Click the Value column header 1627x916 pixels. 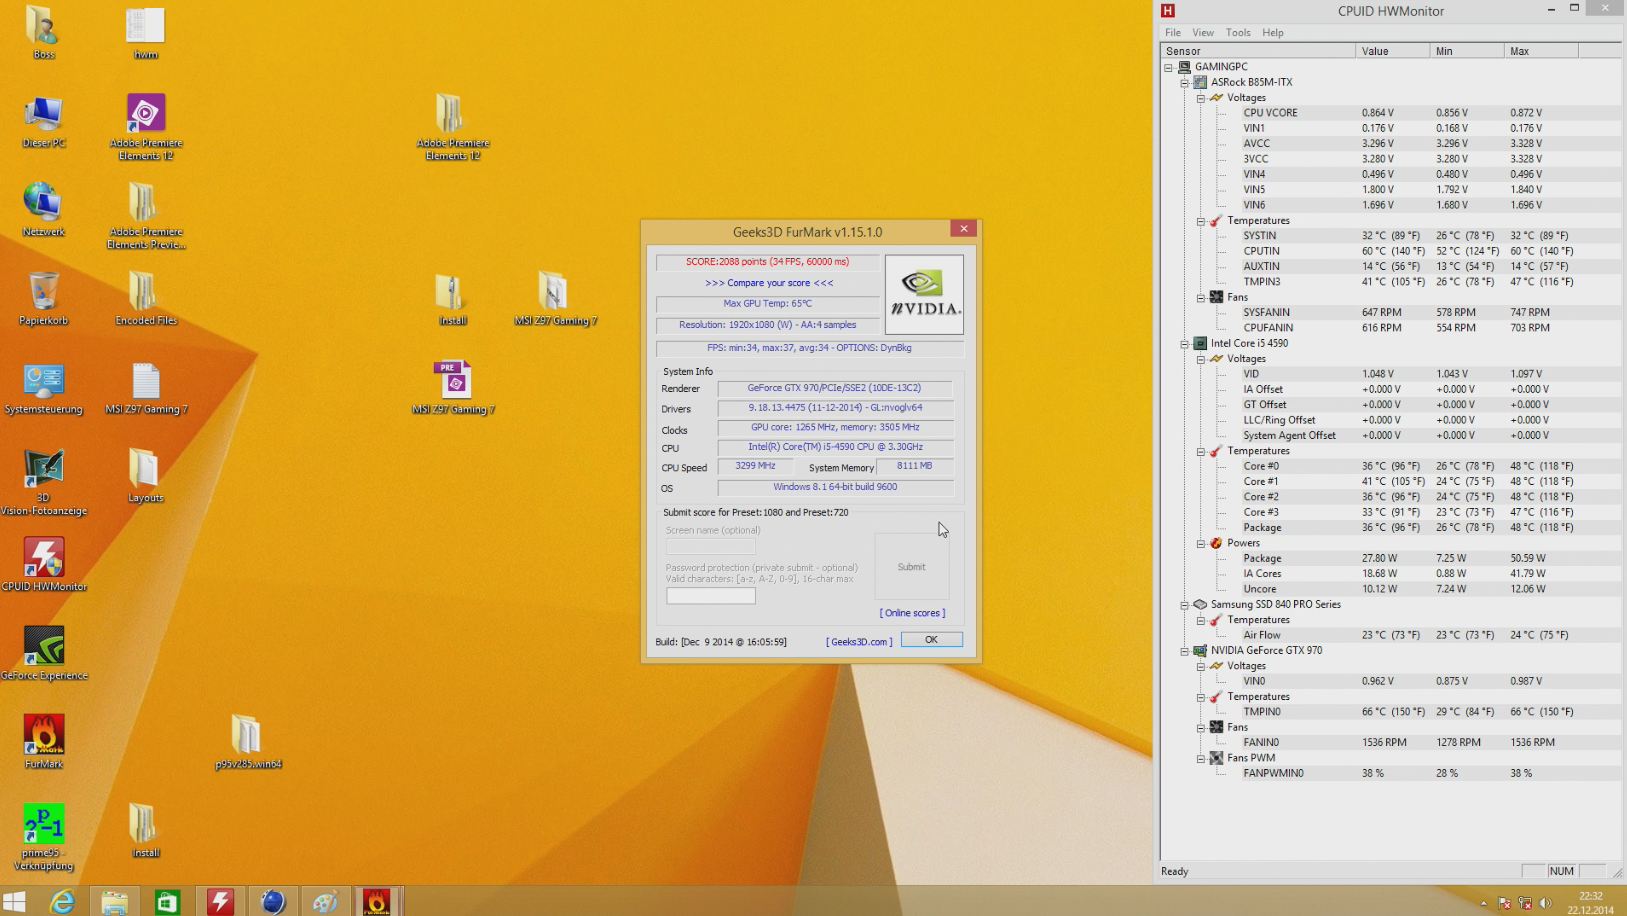1392,51
